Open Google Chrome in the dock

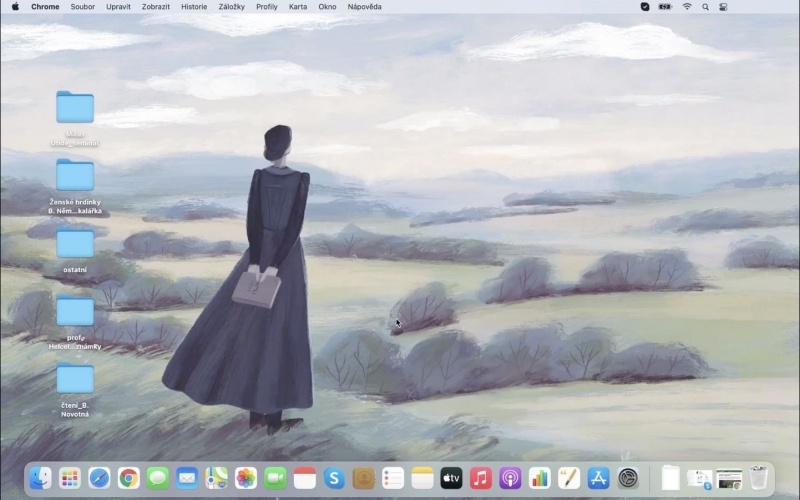point(128,478)
